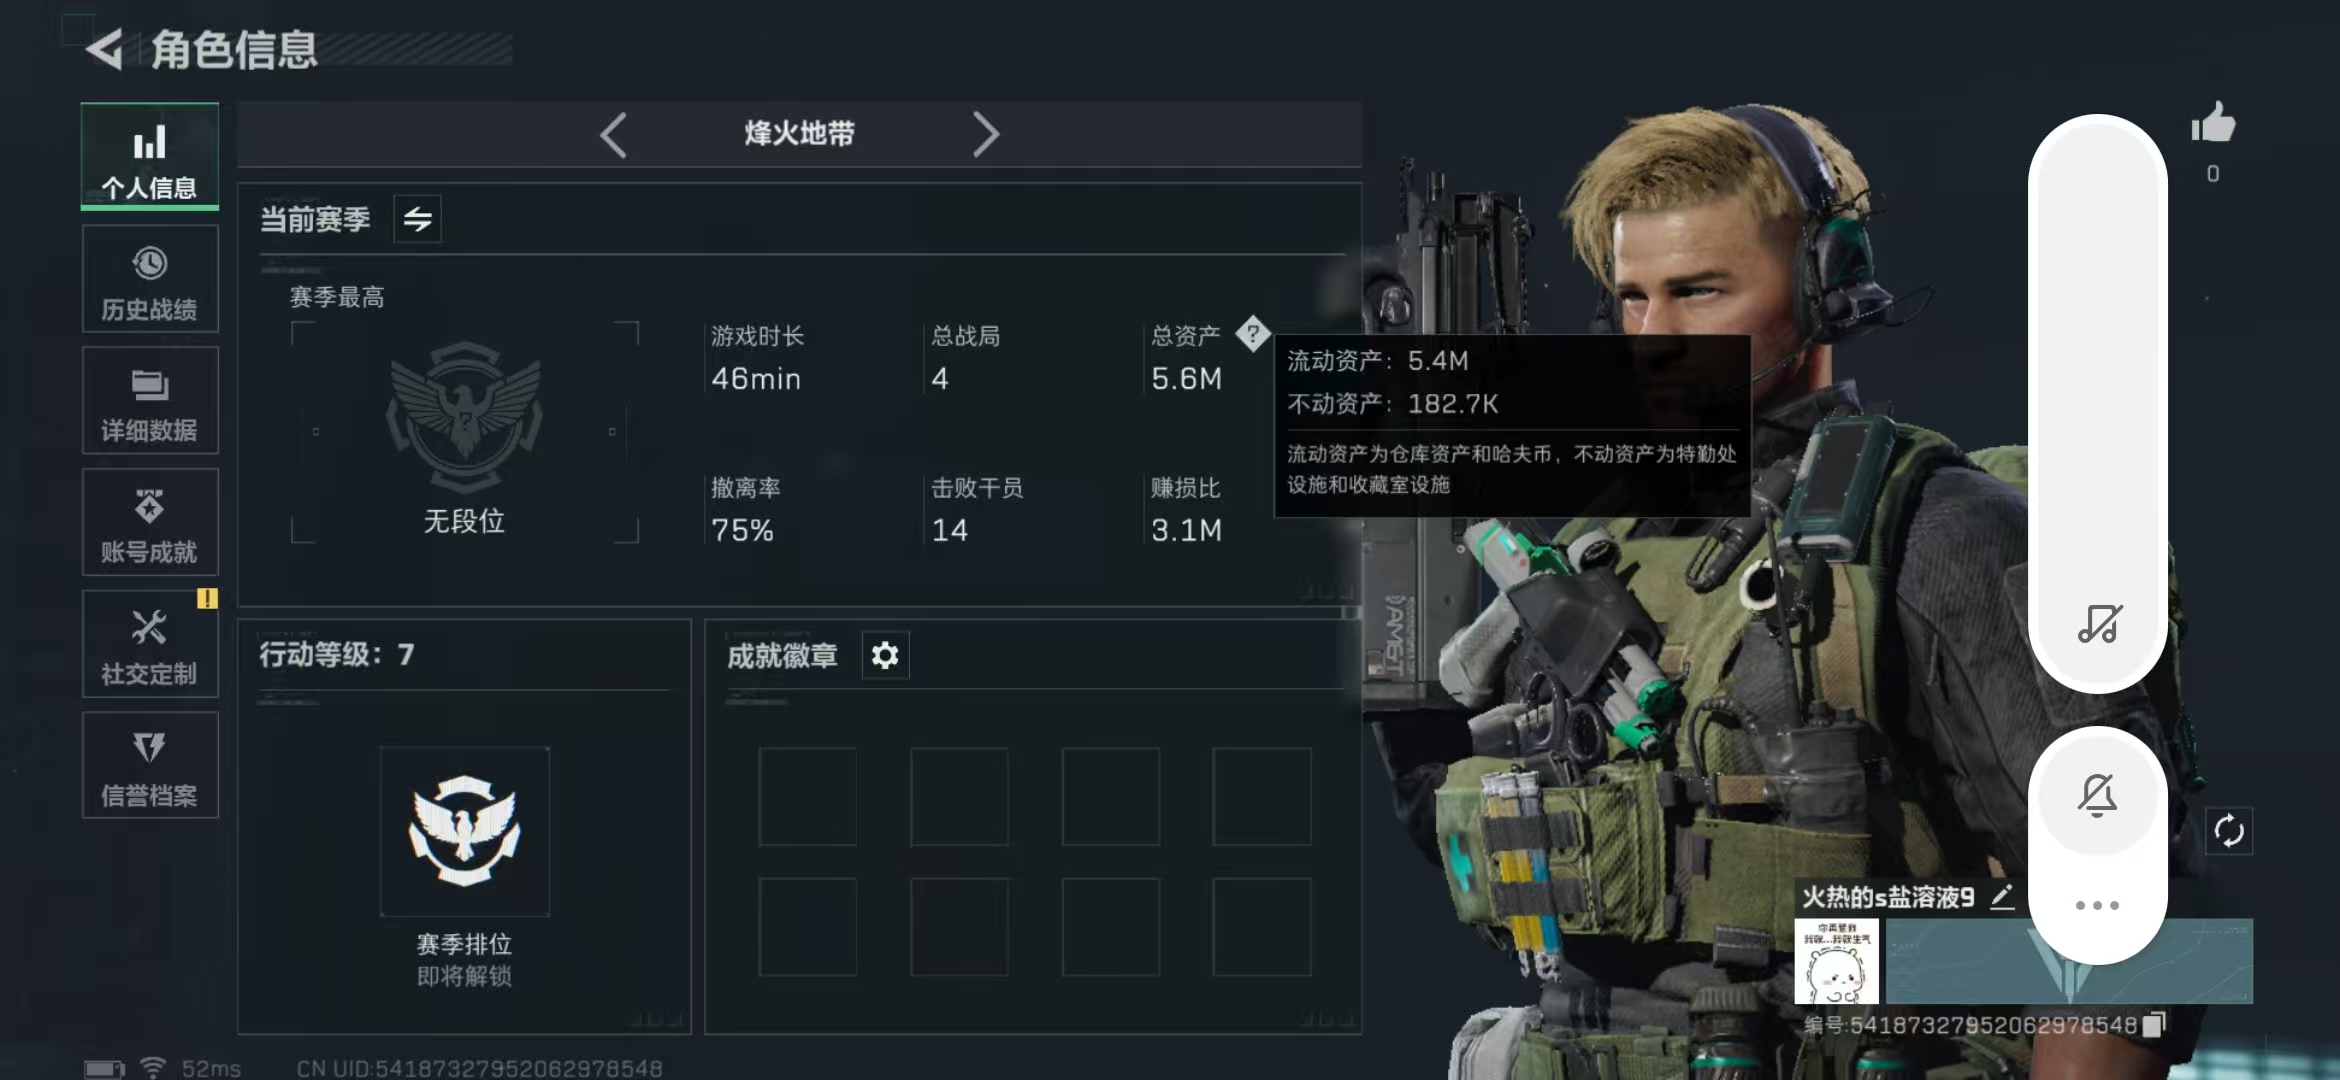The image size is (2340, 1080).
Task: Expand the three-dots more options menu
Action: tap(2097, 905)
